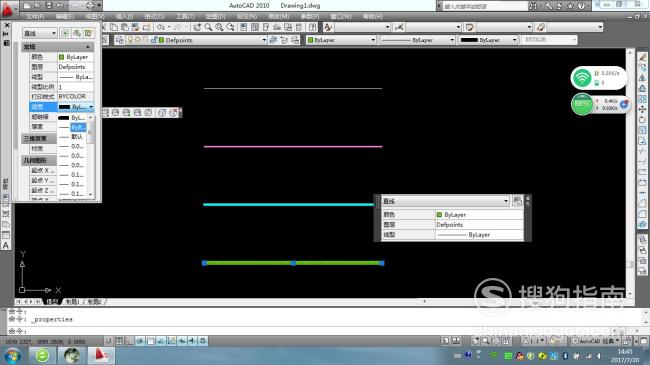Click the Paste icon in standard toolbar
Viewport: 650px width, 365px height.
pos(125,27)
